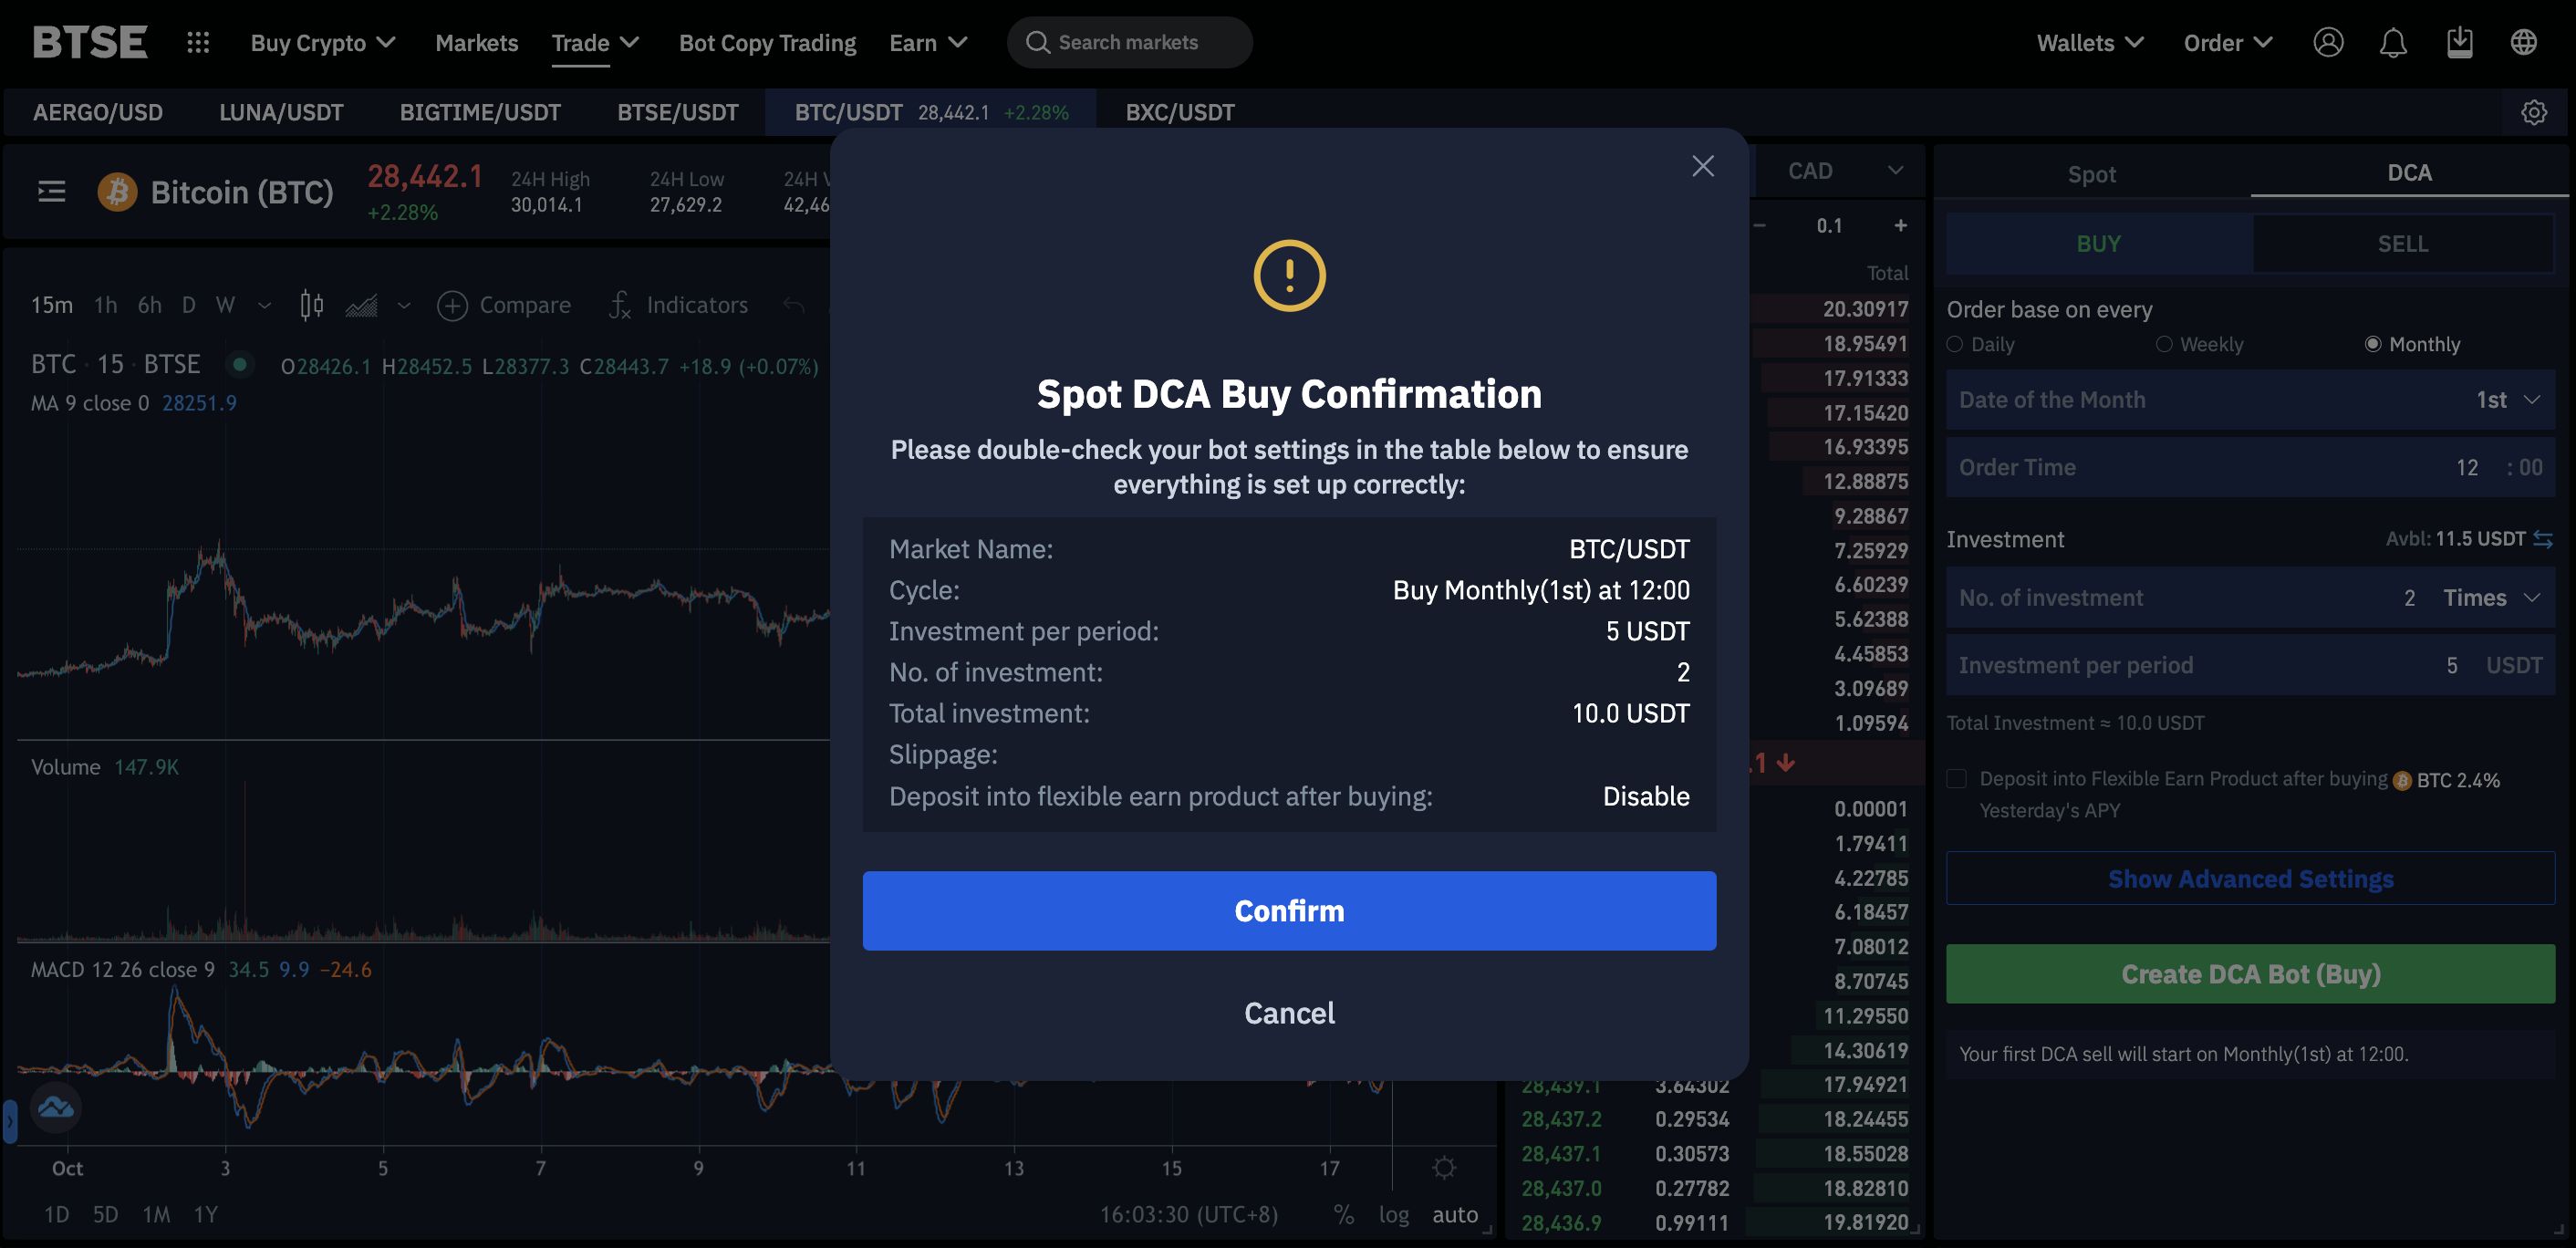Decrease order book grouping with minus
2576x1248 pixels.
[x=1759, y=226]
